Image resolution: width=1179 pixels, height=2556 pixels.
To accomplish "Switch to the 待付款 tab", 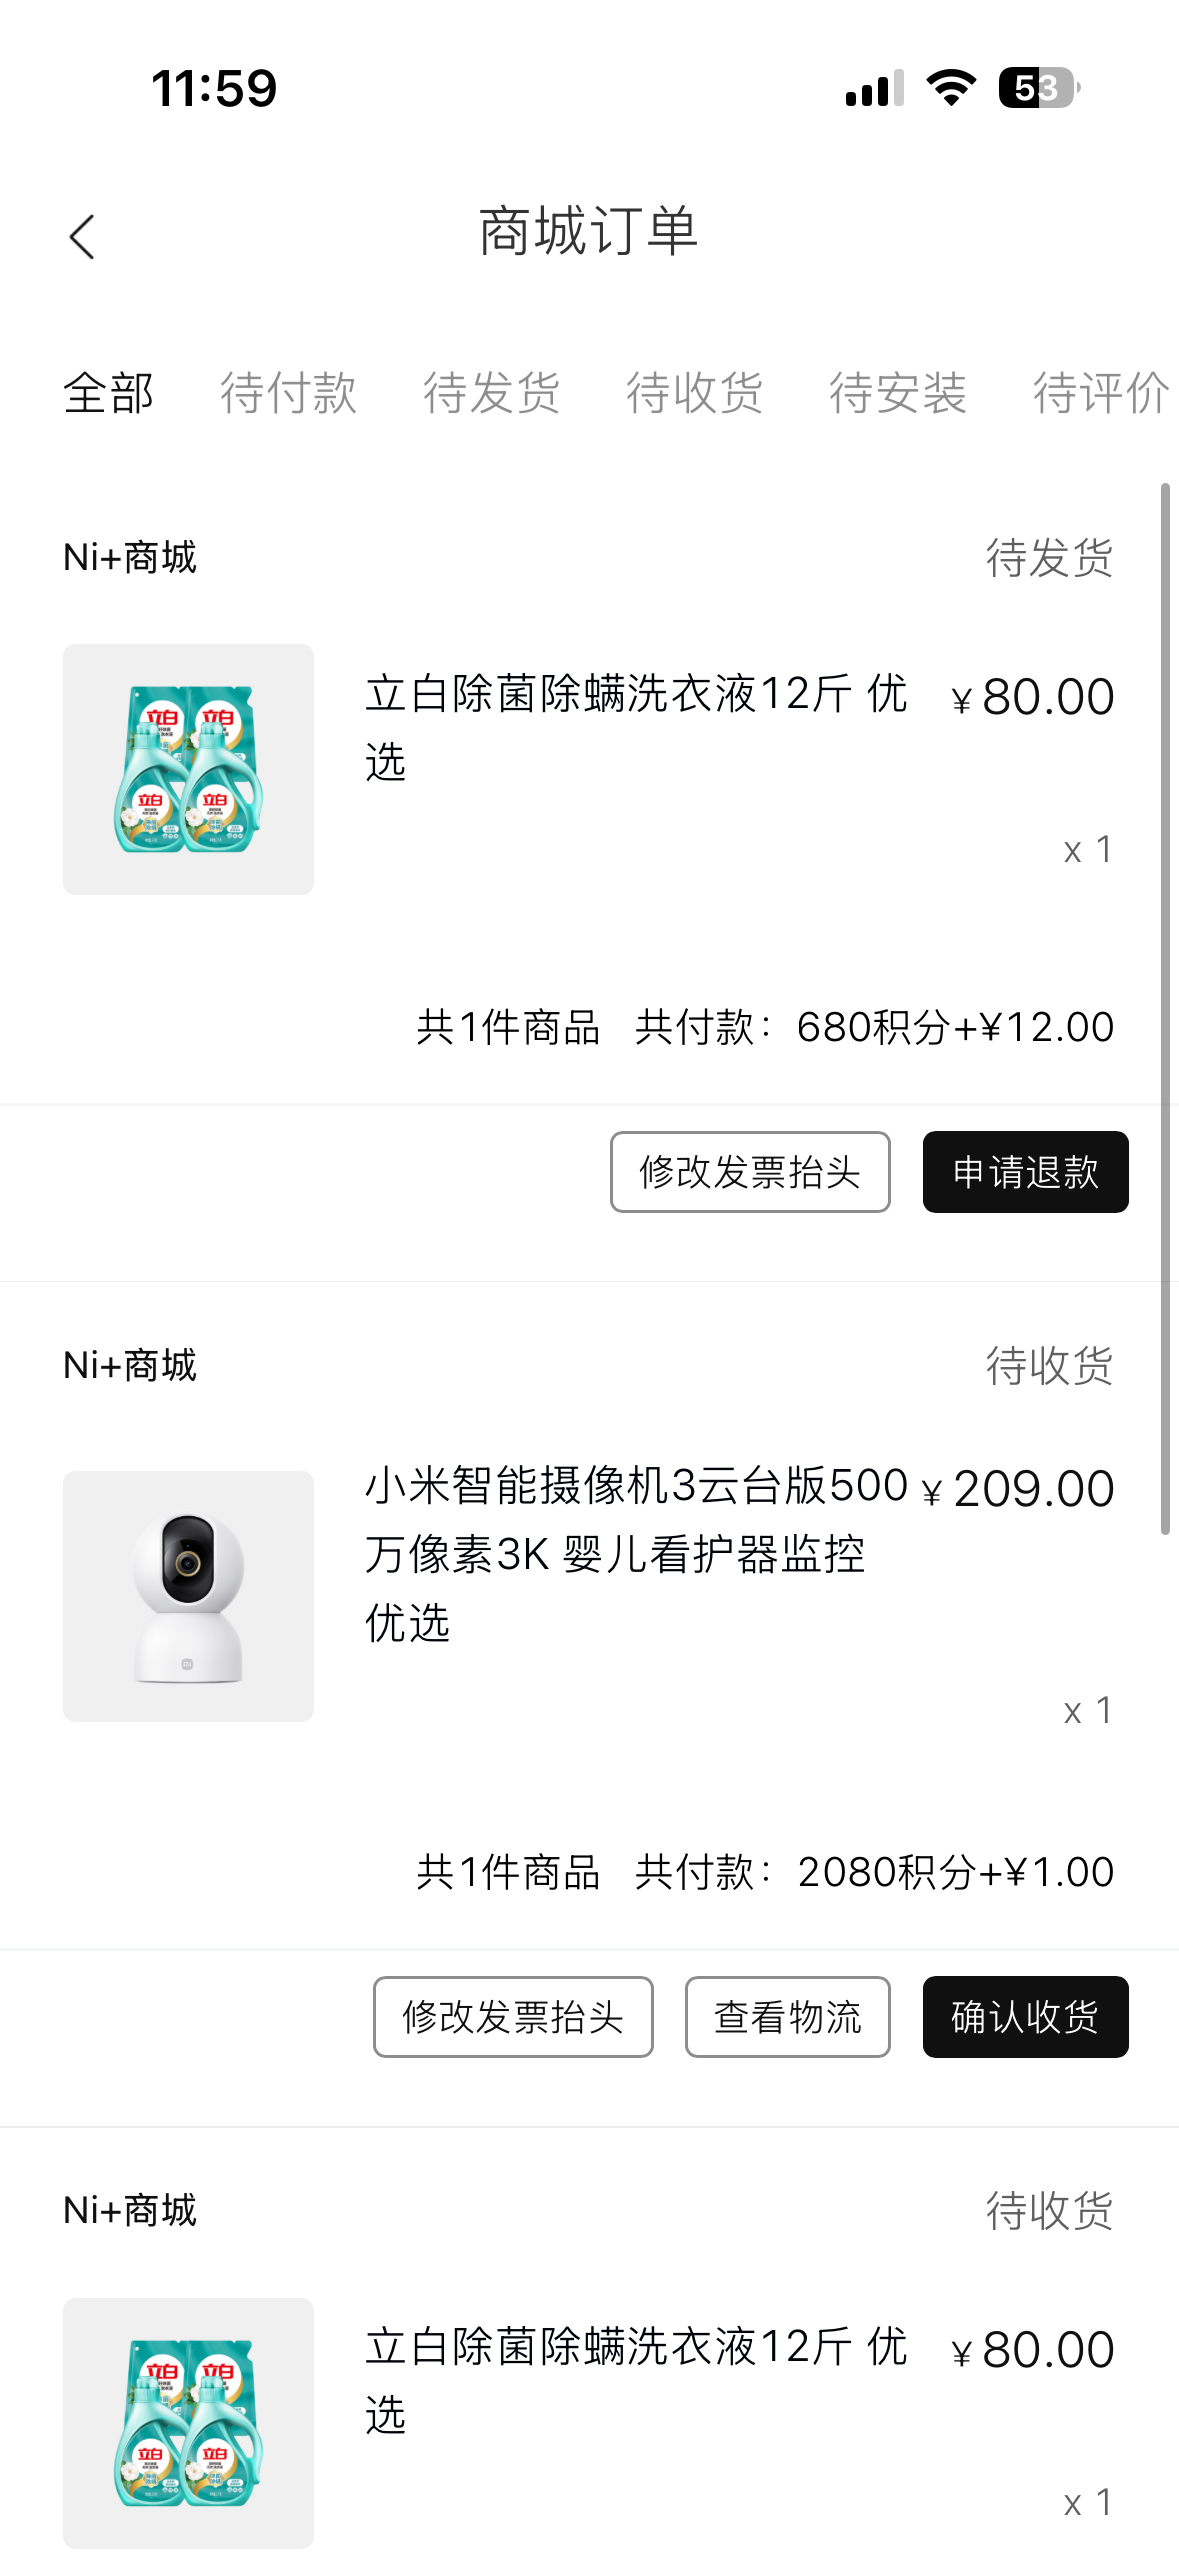I will click(x=288, y=392).
